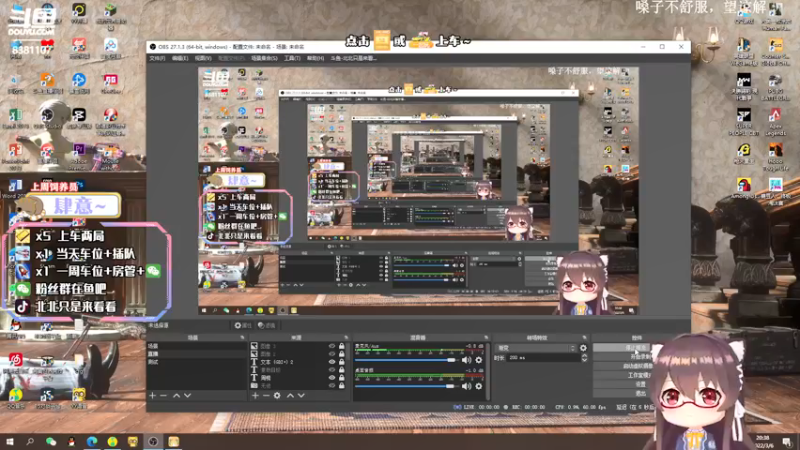Toggle visibility eye of the 网格 text source
Viewport: 800px width, 450px height.
click(x=332, y=378)
